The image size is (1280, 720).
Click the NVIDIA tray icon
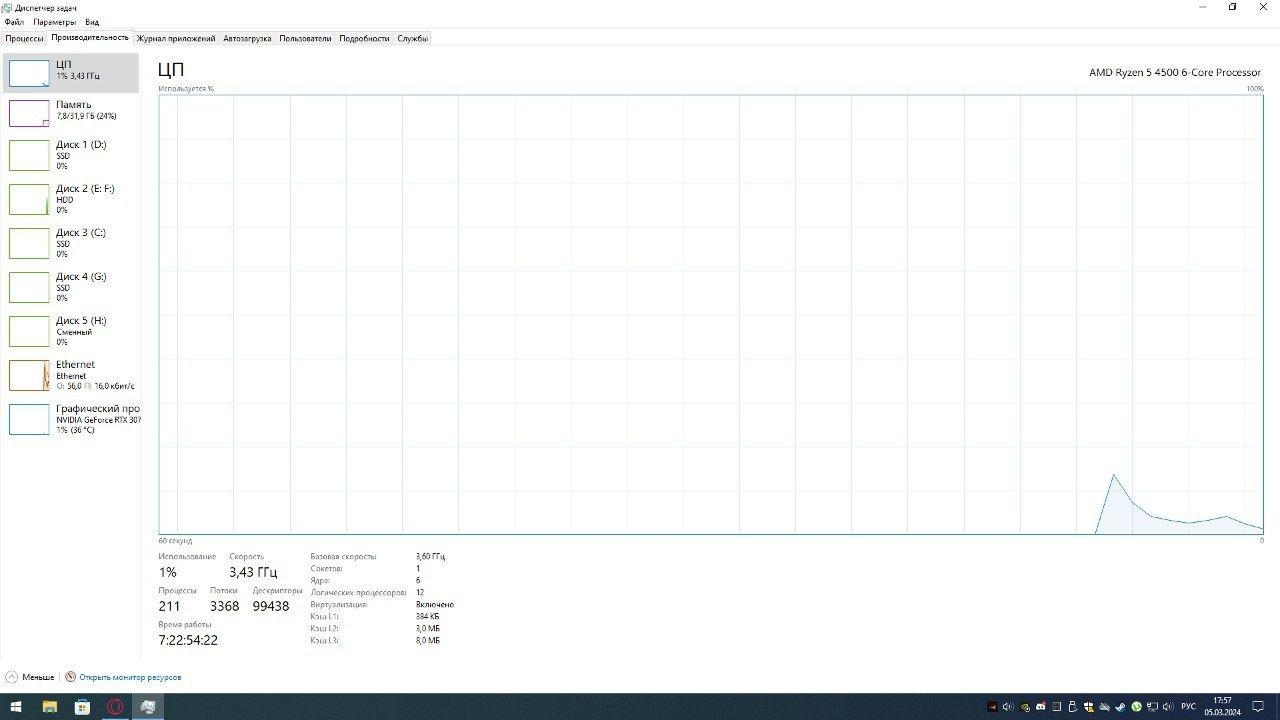[x=1025, y=707]
